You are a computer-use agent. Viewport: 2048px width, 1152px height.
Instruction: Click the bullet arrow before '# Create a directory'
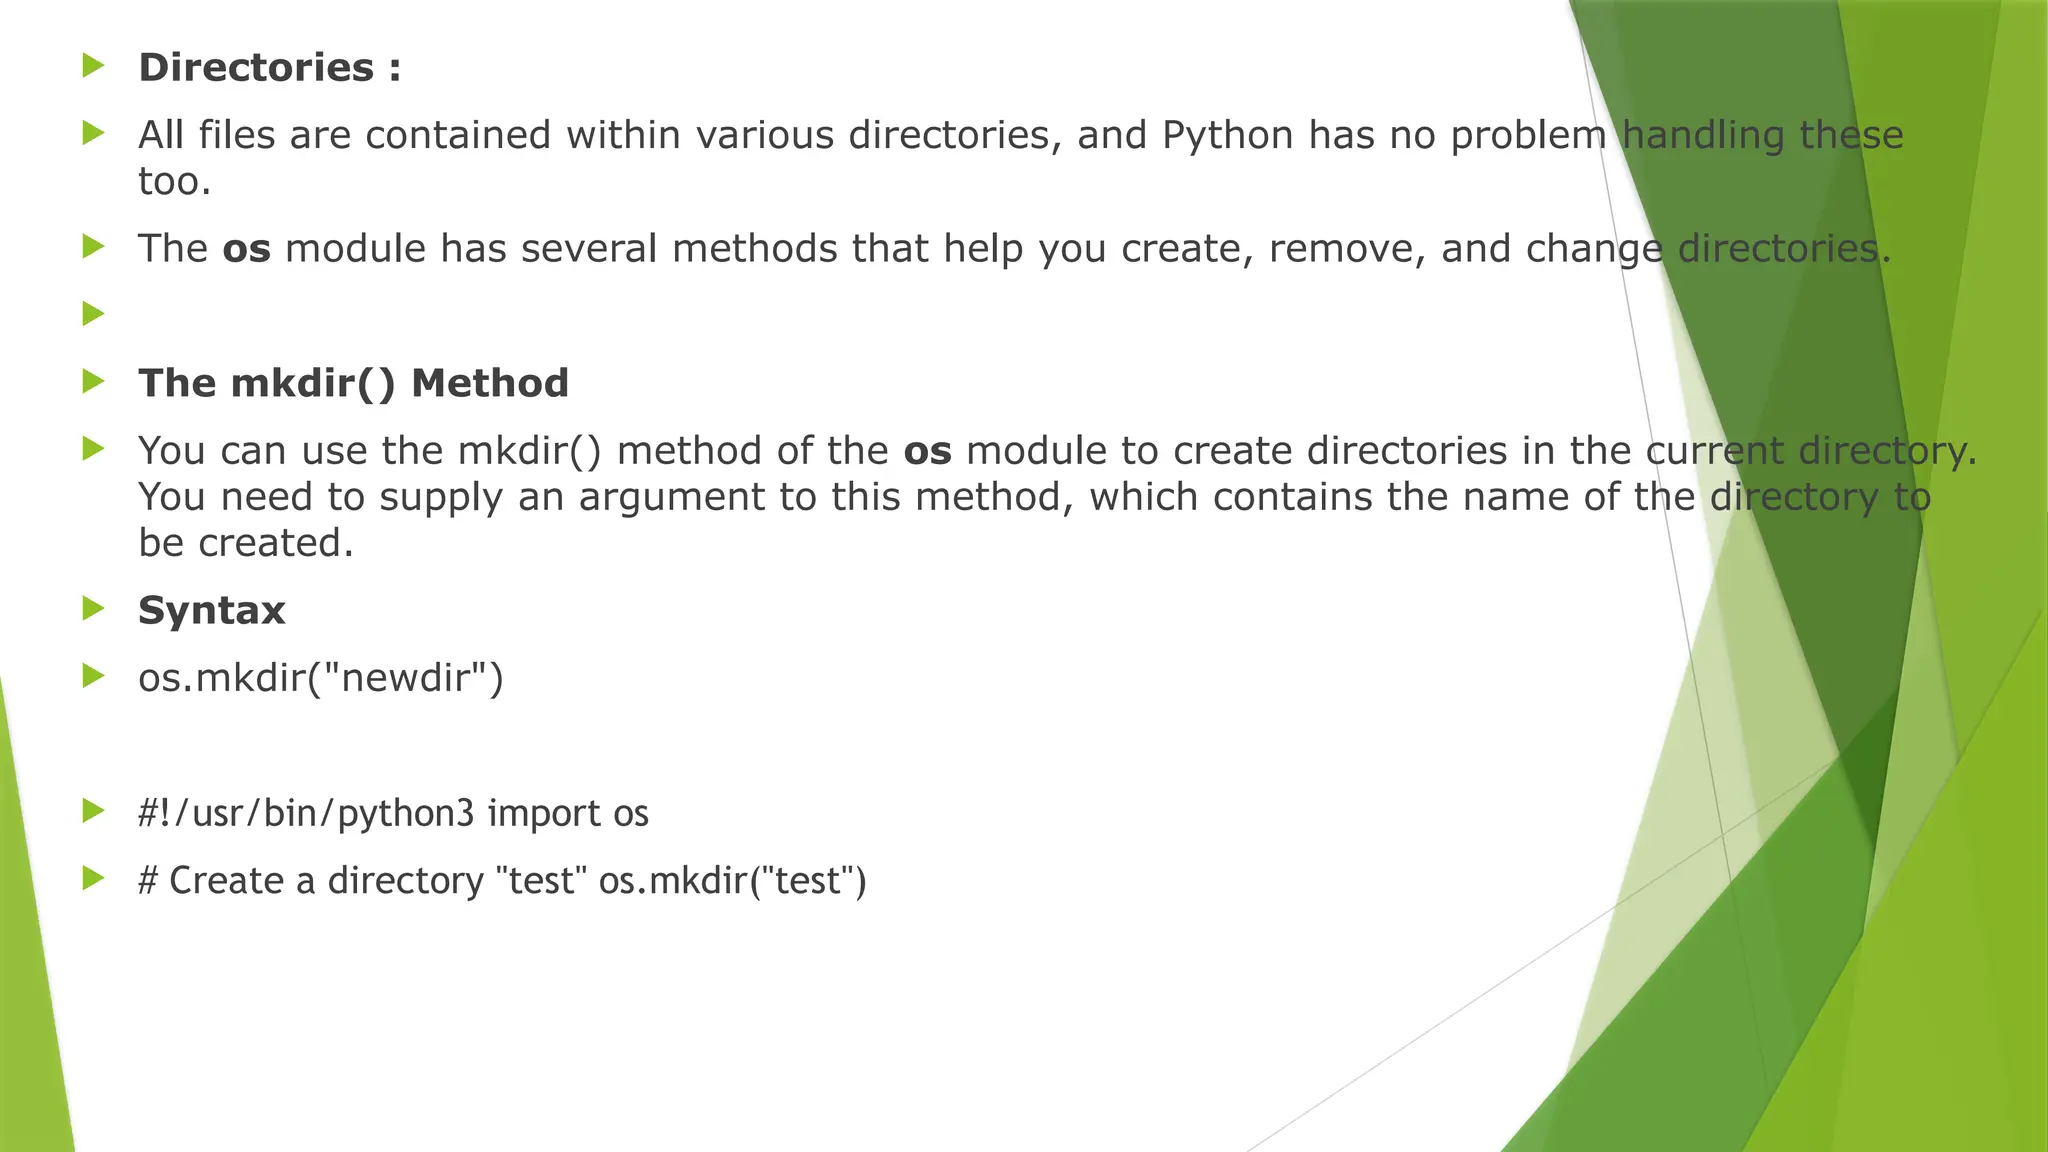pyautogui.click(x=93, y=879)
